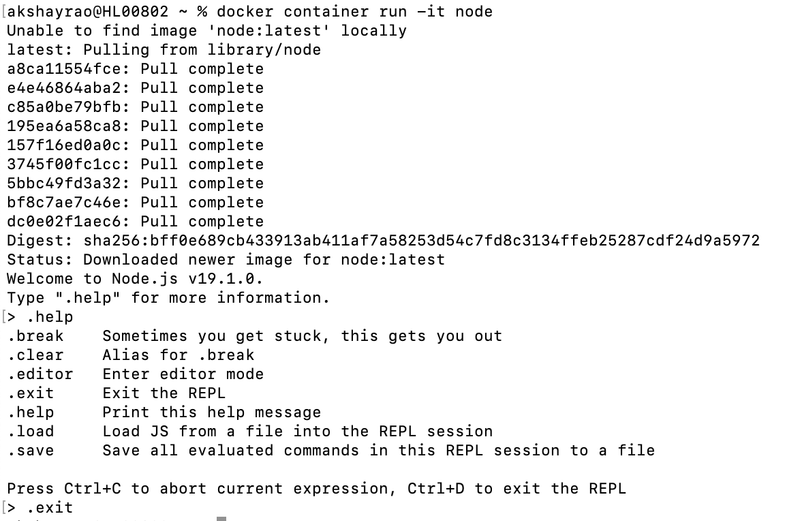The height and width of the screenshot is (521, 800).
Task: Click the '.editor' command in help list
Action: tap(40, 374)
